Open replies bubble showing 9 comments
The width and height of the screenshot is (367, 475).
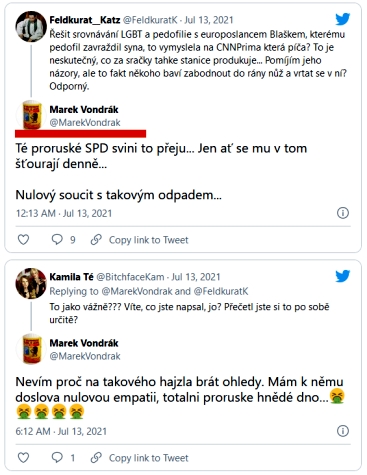pos(63,239)
